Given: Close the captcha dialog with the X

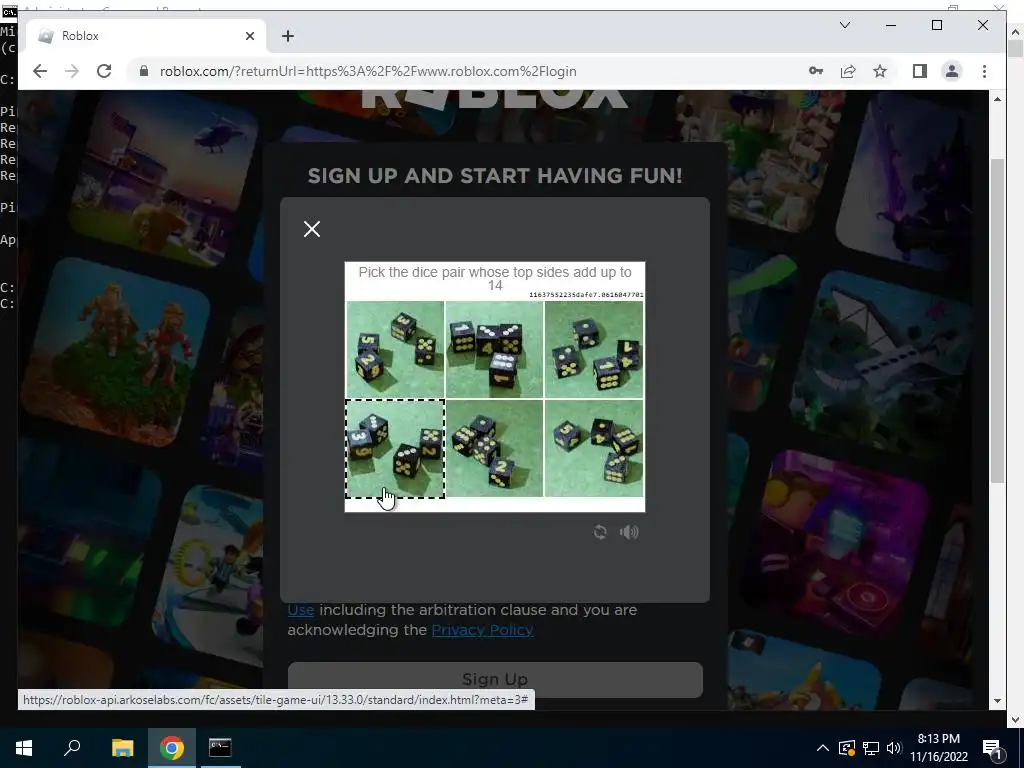Looking at the screenshot, I should (x=312, y=229).
